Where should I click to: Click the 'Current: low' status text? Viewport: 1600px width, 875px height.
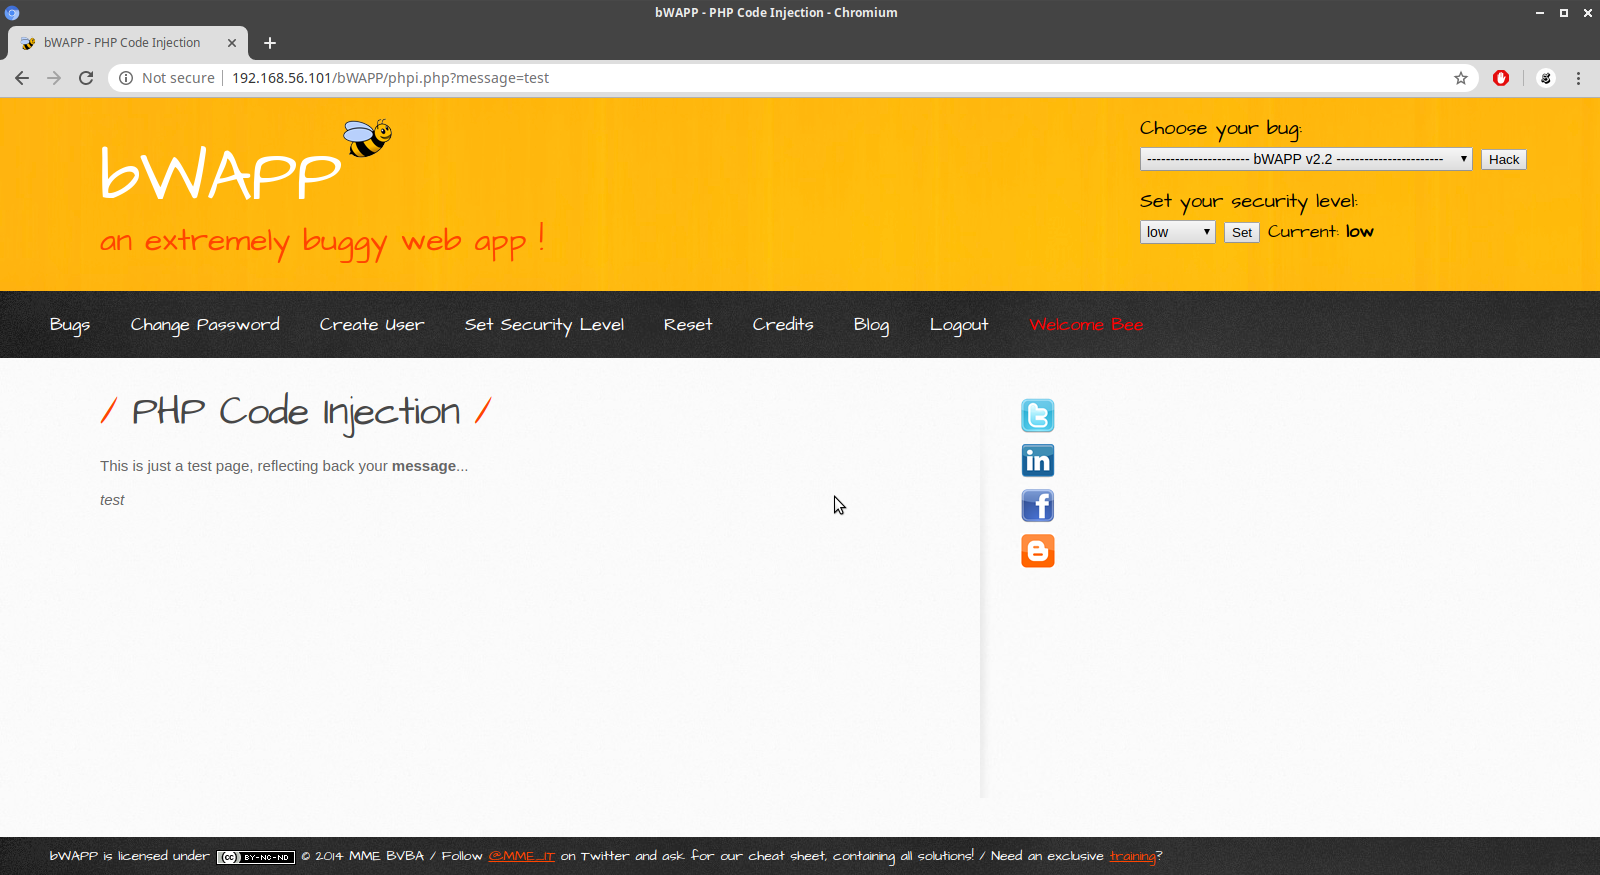(1321, 232)
